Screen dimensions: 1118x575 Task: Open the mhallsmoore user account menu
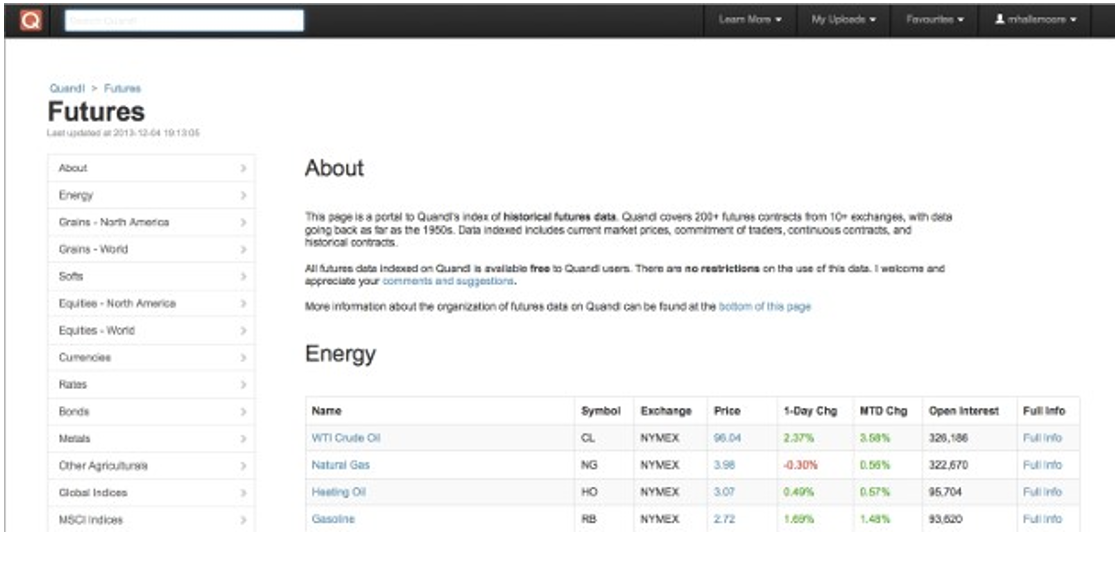[1035, 20]
